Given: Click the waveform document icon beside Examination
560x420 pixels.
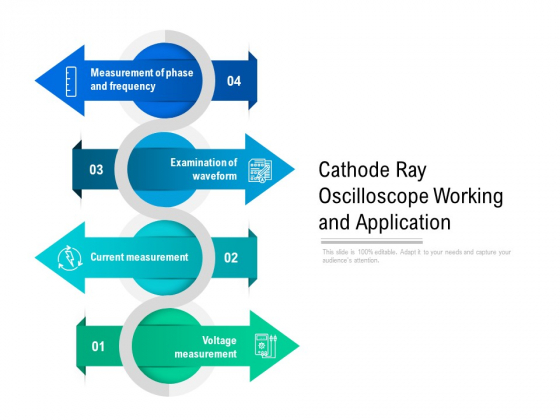Looking at the screenshot, I should [260, 170].
